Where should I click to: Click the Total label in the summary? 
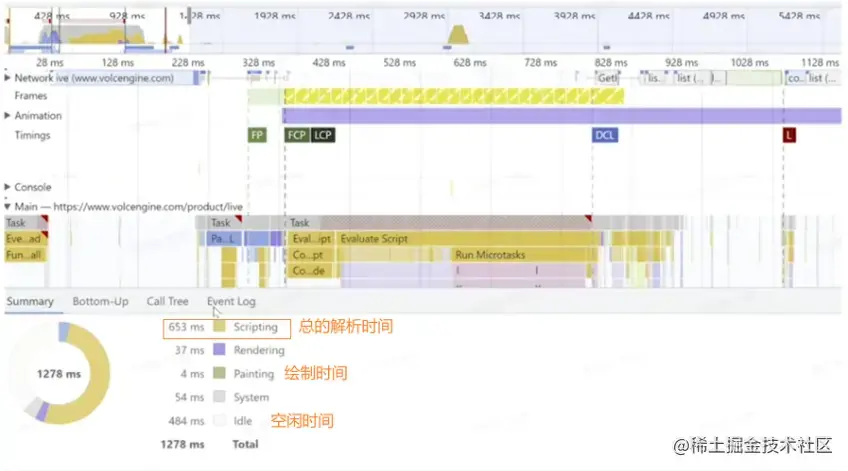tap(246, 444)
